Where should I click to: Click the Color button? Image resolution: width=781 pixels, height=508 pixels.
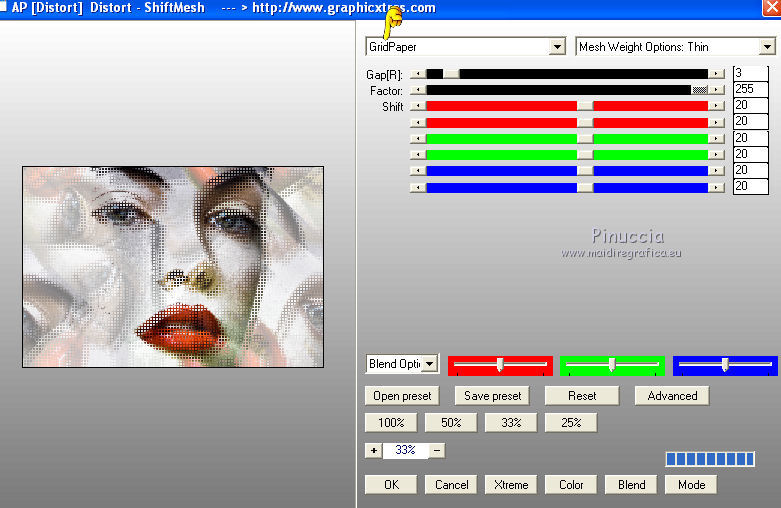(571, 485)
